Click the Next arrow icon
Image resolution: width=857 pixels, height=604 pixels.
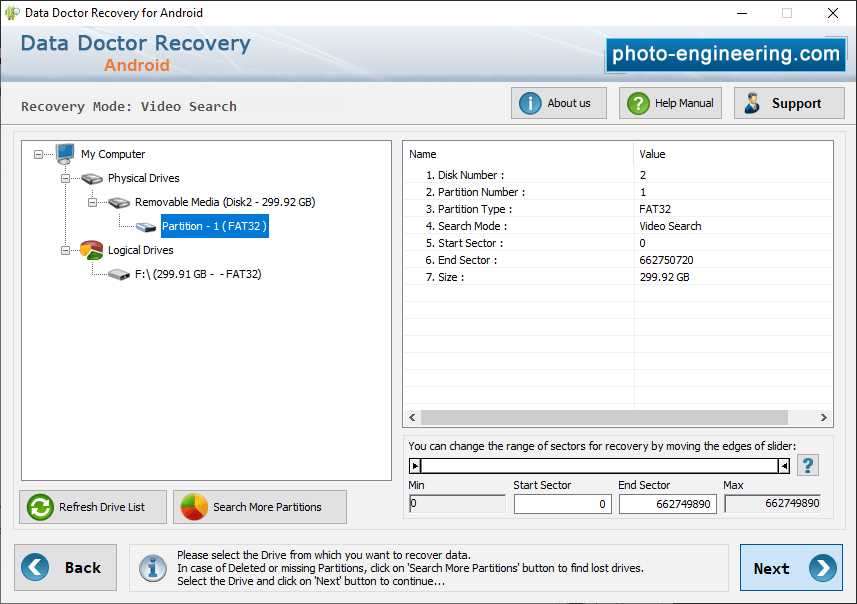click(x=823, y=568)
